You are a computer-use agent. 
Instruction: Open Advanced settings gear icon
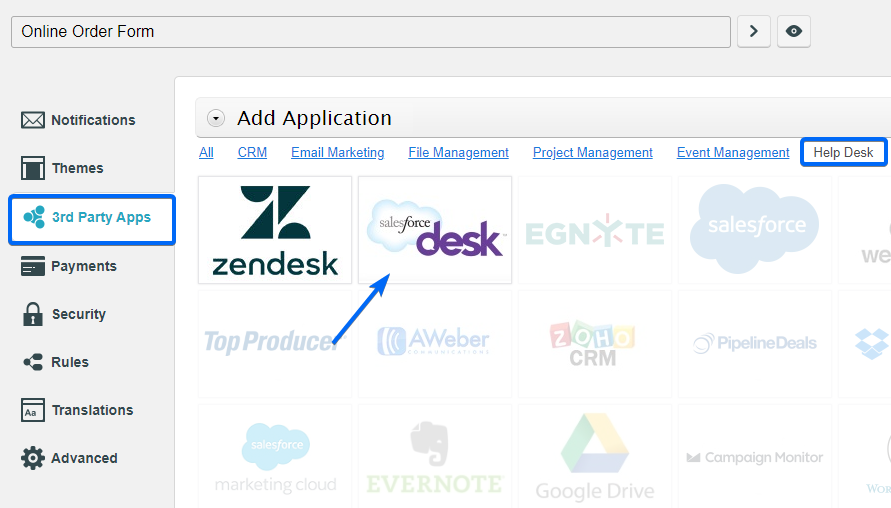[33, 458]
